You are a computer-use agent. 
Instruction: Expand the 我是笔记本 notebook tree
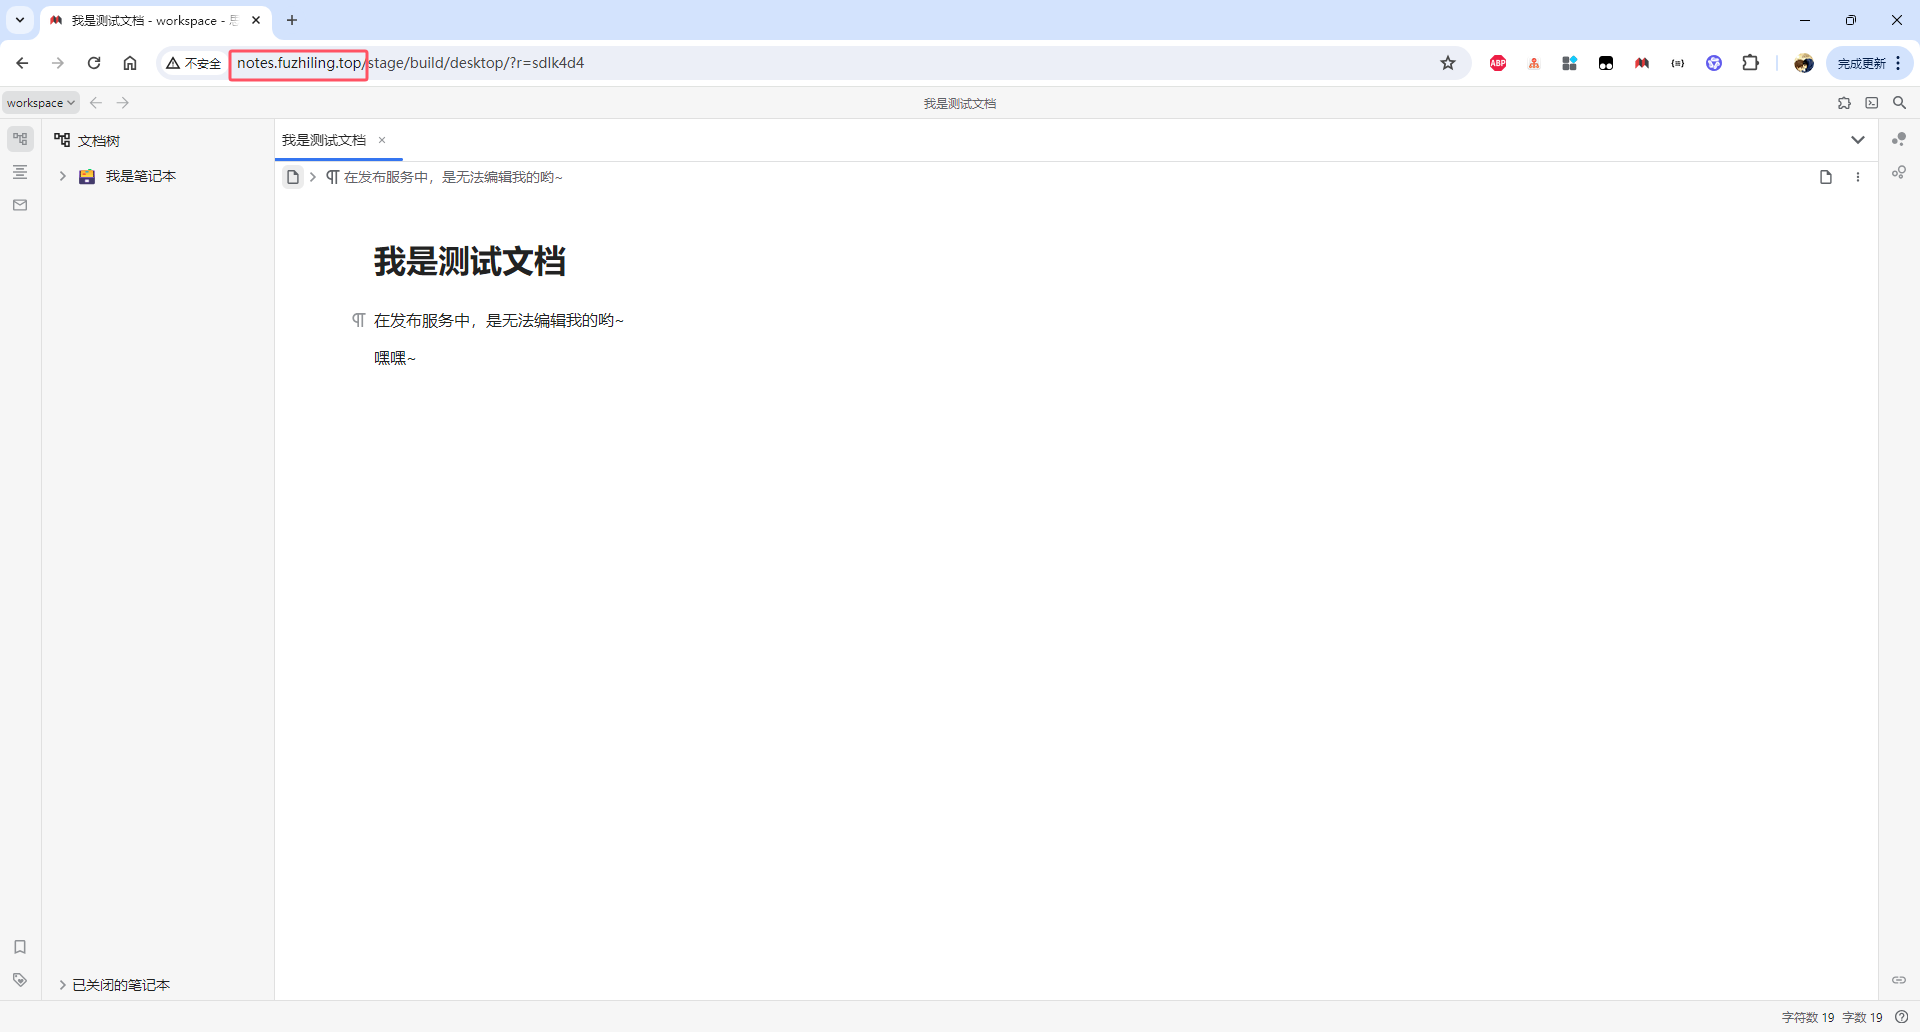tap(62, 176)
